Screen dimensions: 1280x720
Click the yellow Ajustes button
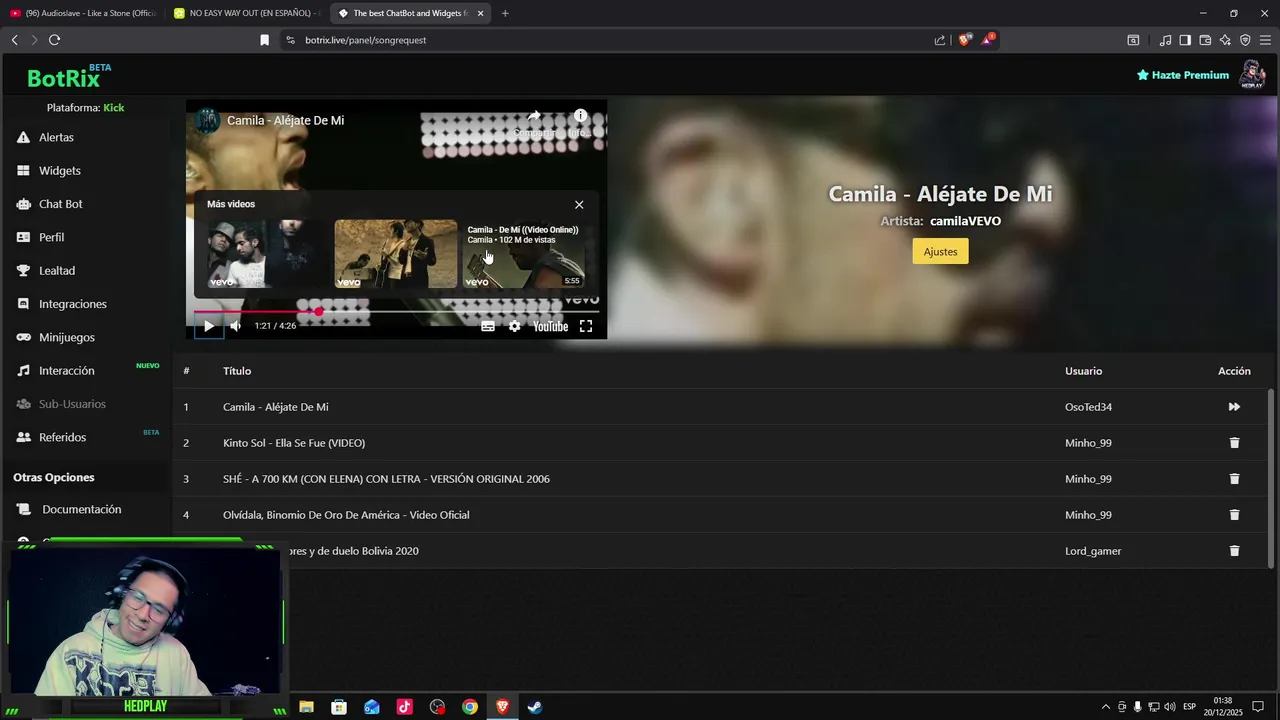(940, 251)
